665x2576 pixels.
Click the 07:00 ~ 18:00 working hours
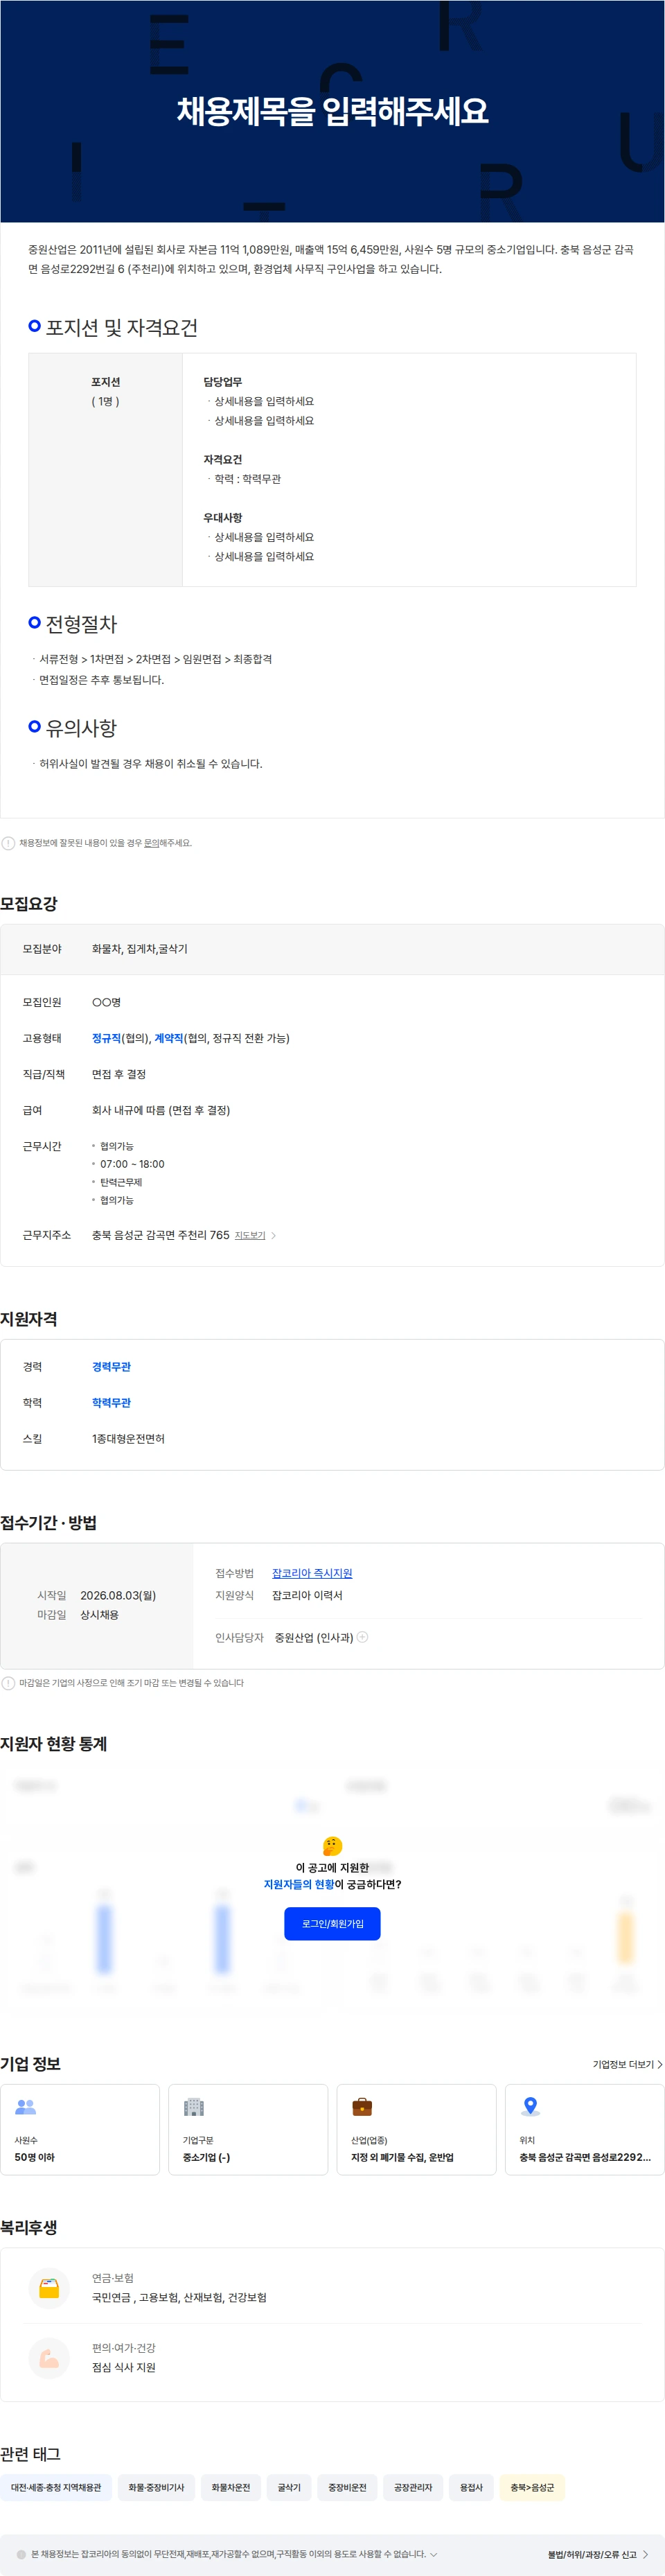pos(132,1165)
